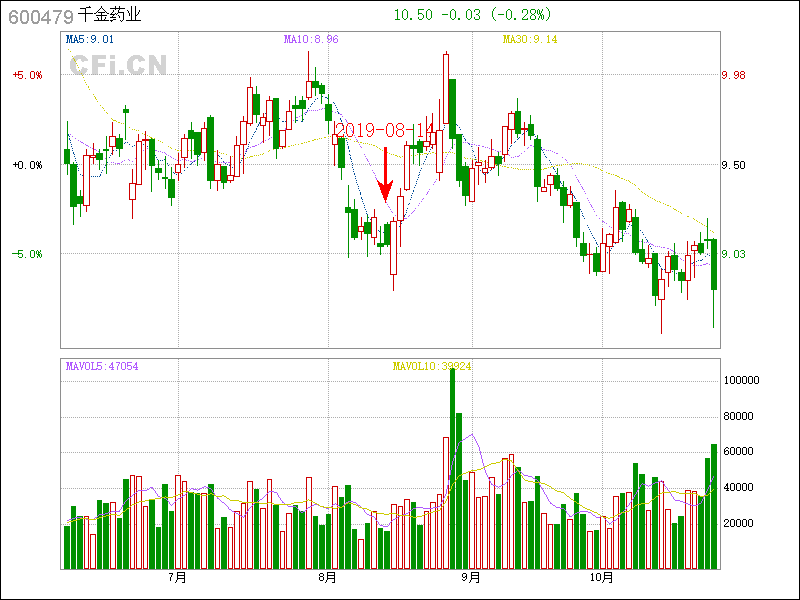Screen dimensions: 800x600
Task: Click the price change text 10.50 -0.03 (-0.28%)
Action: coord(472,15)
